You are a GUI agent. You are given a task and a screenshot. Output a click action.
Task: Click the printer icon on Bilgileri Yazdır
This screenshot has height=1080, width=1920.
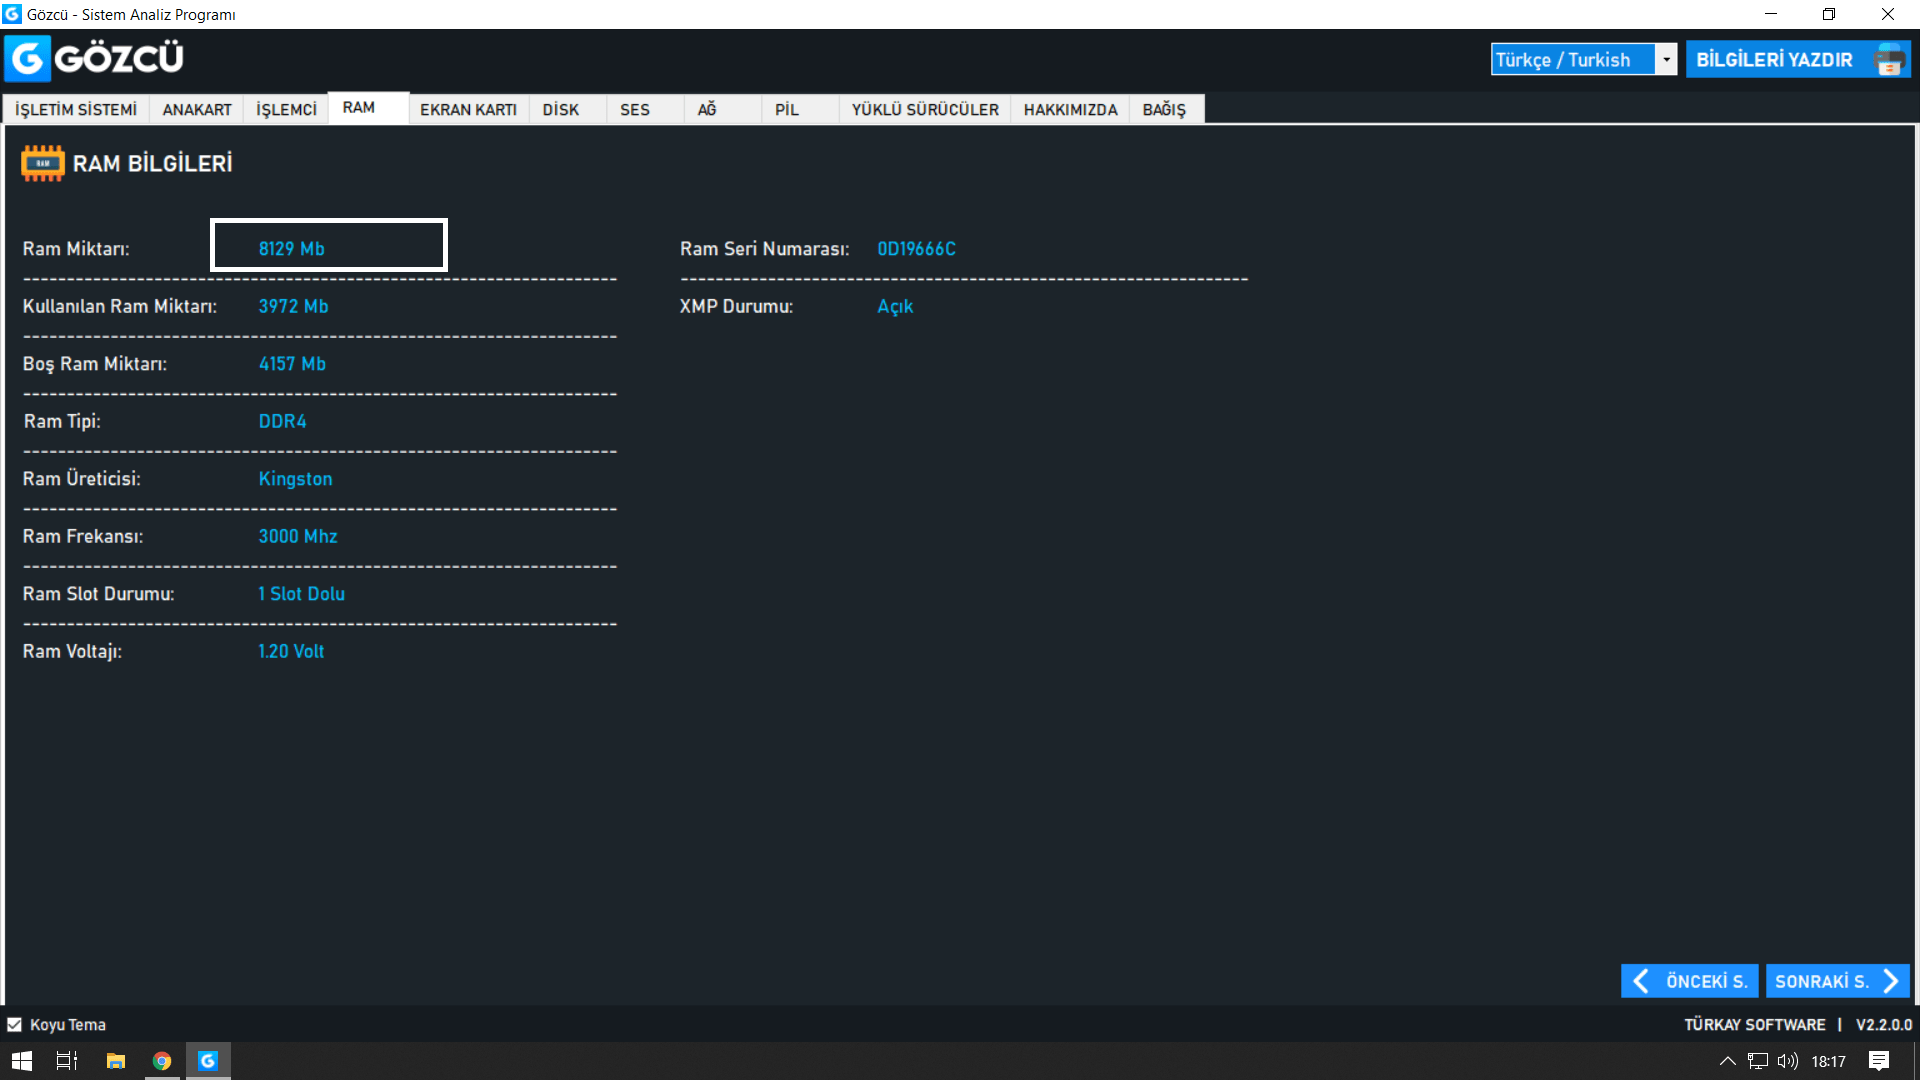pyautogui.click(x=1889, y=60)
